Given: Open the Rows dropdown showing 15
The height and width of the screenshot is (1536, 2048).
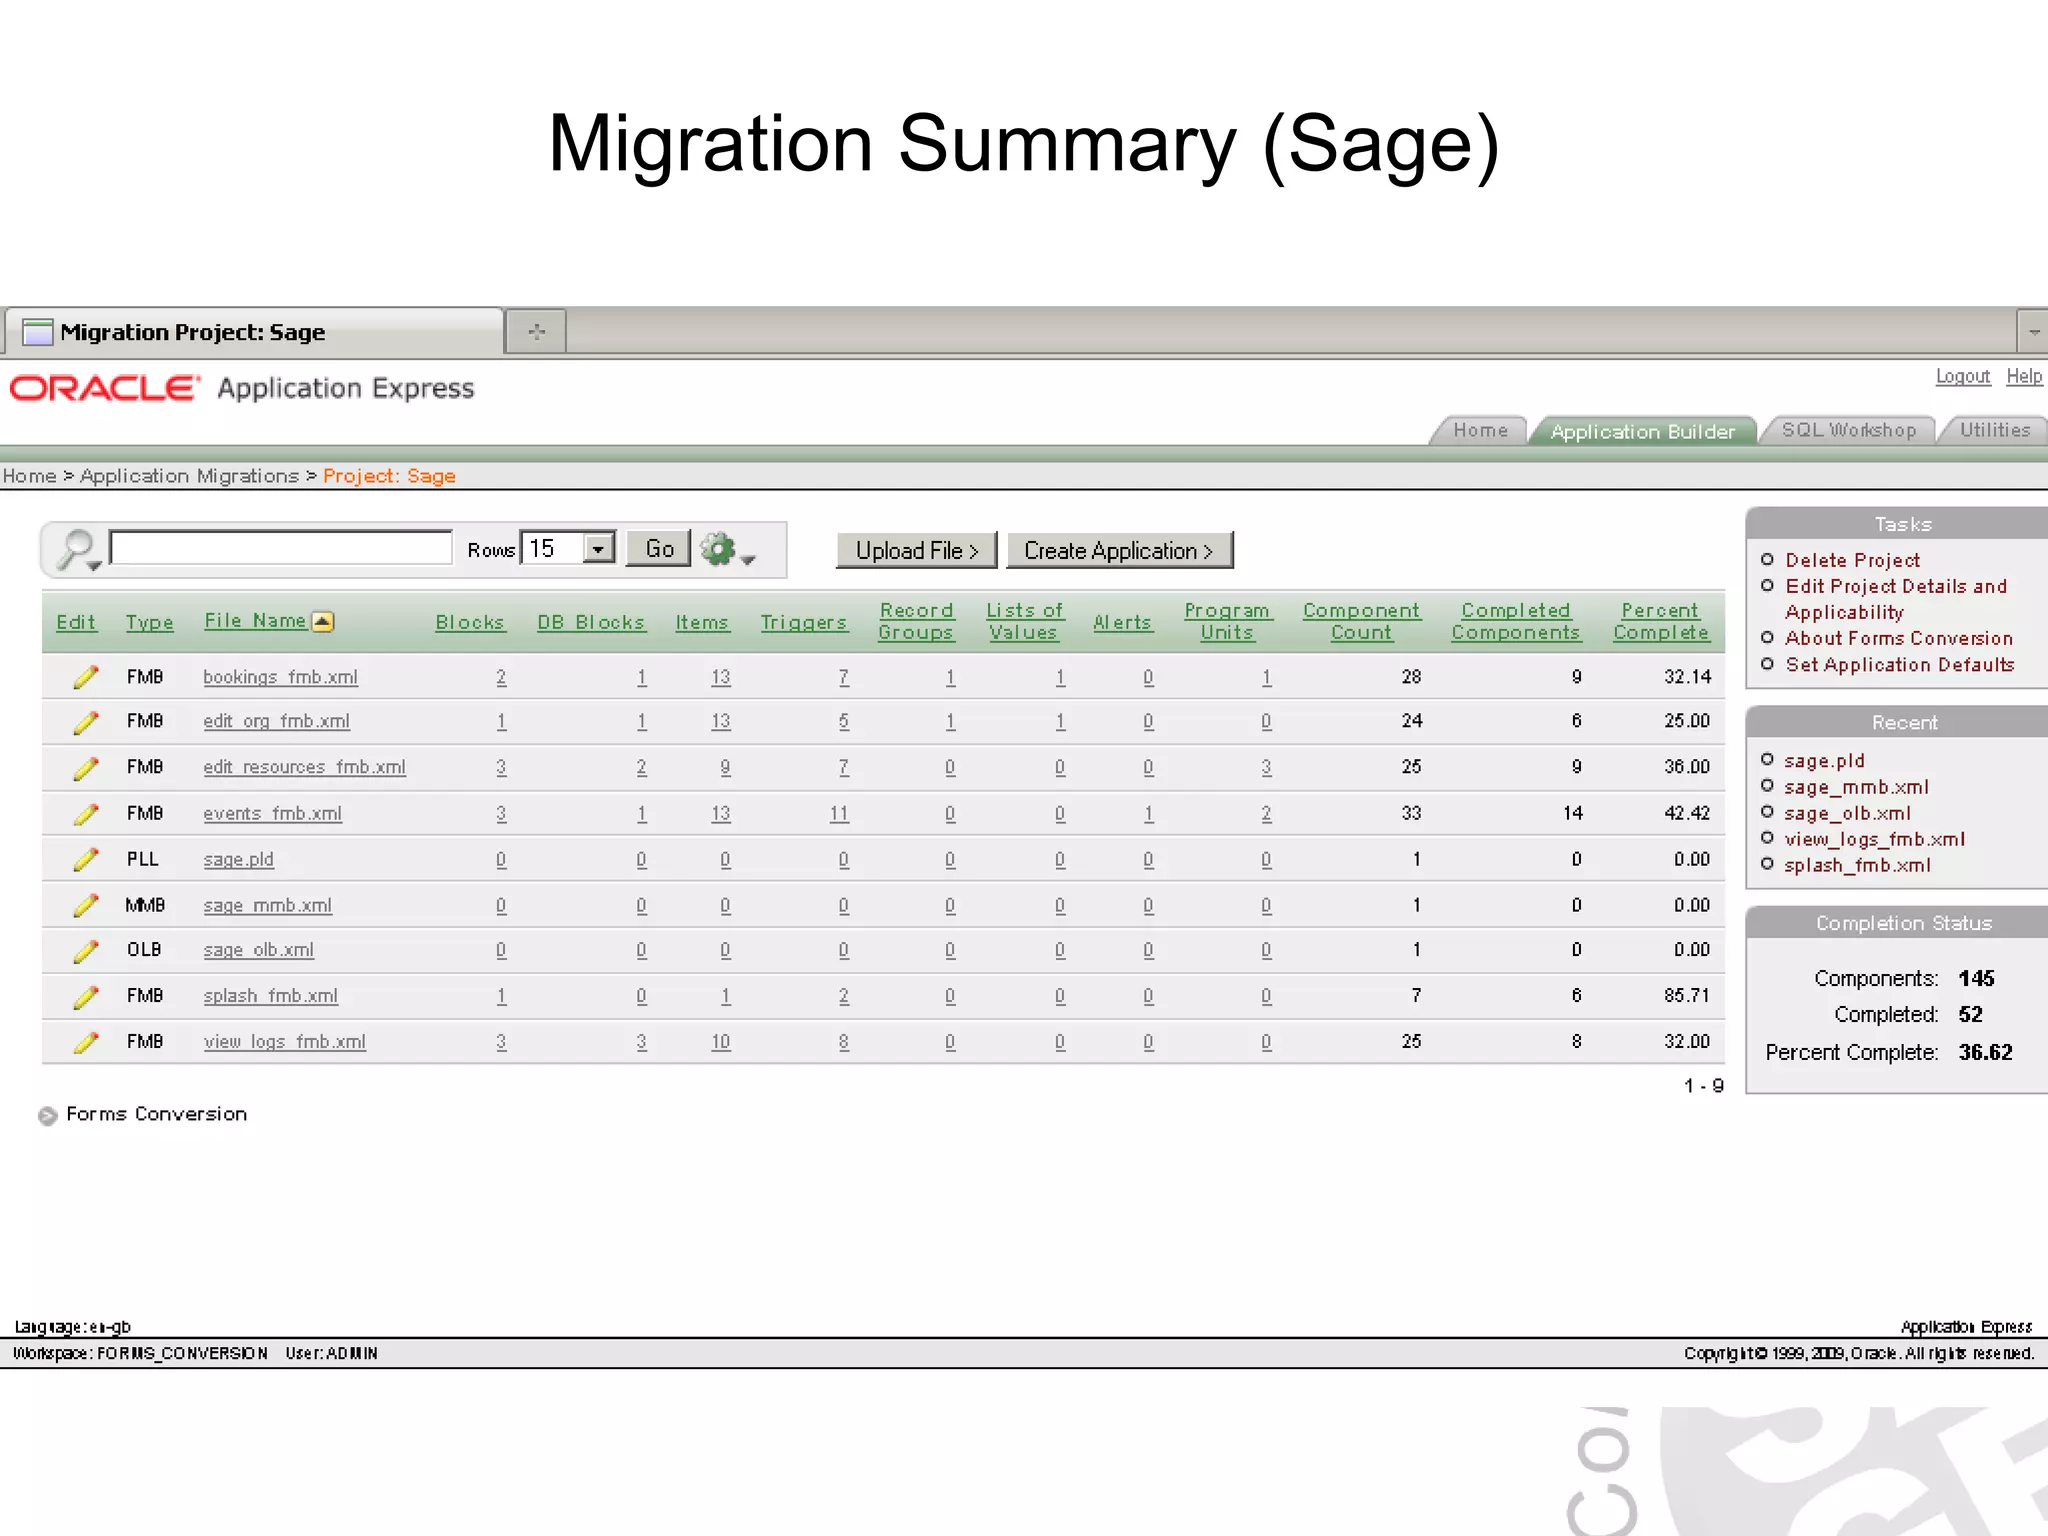Looking at the screenshot, I should tap(568, 548).
